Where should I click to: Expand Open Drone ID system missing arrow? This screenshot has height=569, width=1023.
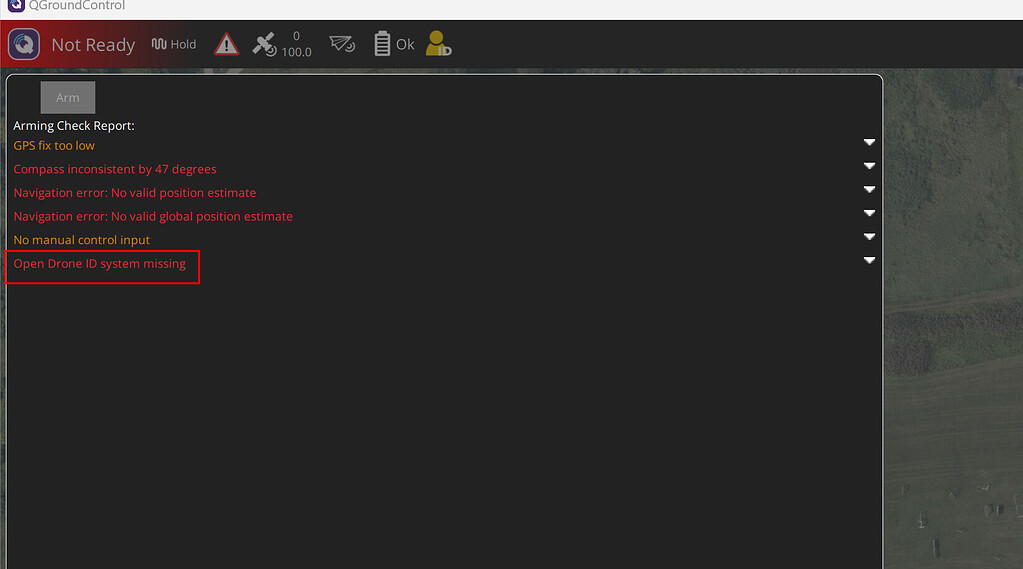(x=869, y=260)
